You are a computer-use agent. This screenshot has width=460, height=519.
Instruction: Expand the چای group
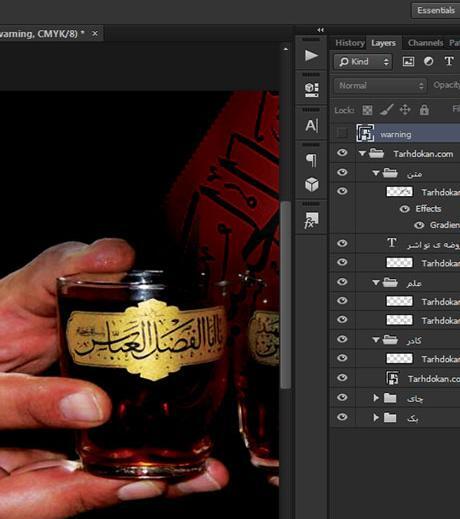tap(376, 398)
